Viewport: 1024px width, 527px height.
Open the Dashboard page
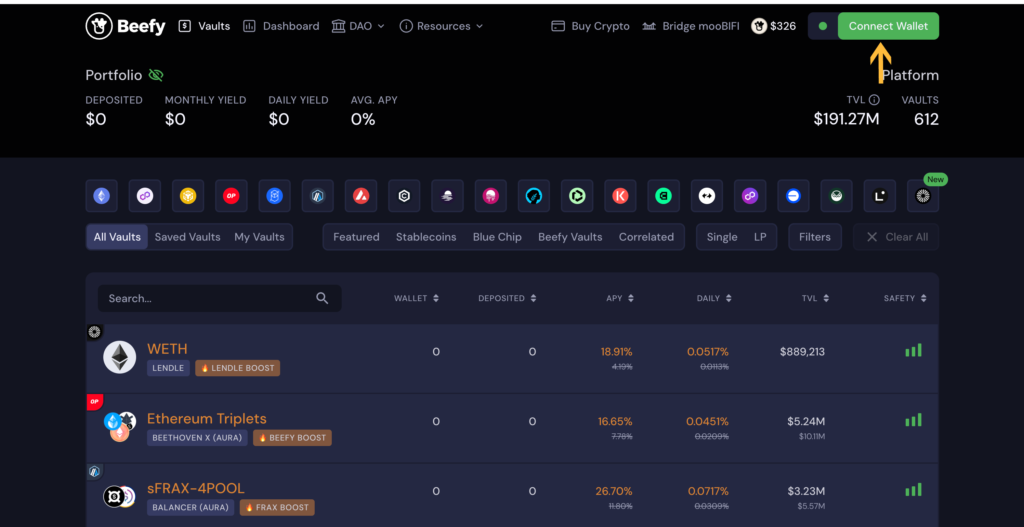point(281,26)
